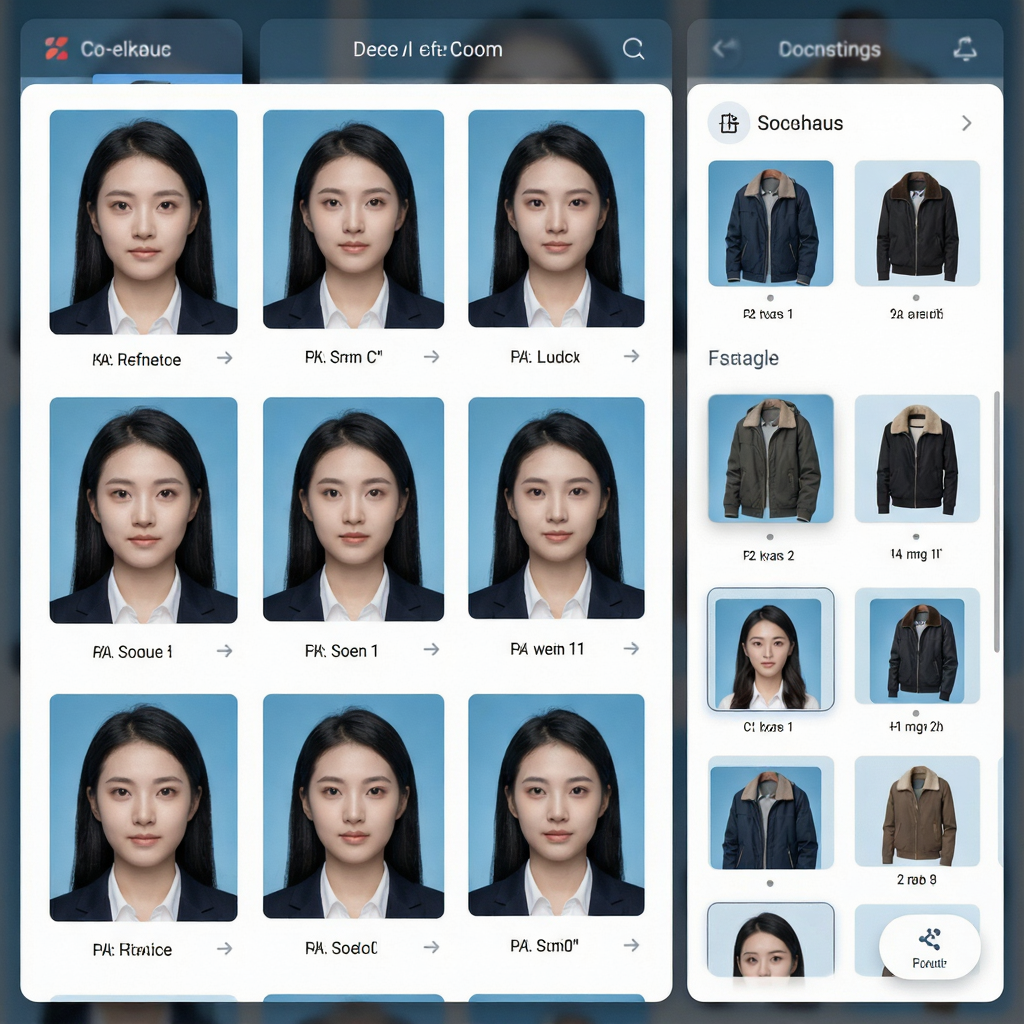Screen dimensions: 1024x1024
Task: Click the floating share button
Action: point(929,946)
